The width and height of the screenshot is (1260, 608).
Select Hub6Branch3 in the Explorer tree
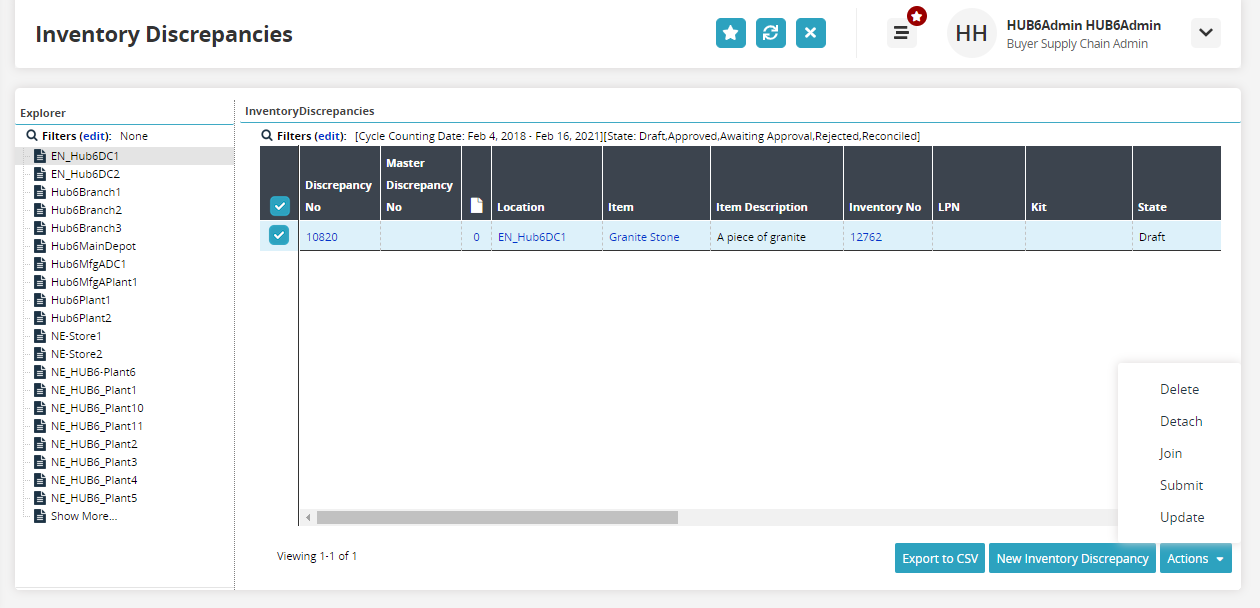tap(86, 228)
